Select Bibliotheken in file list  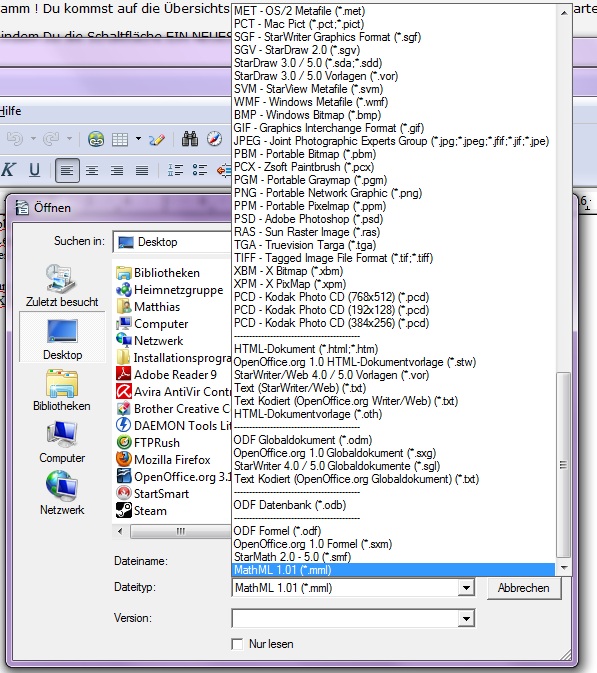point(158,273)
